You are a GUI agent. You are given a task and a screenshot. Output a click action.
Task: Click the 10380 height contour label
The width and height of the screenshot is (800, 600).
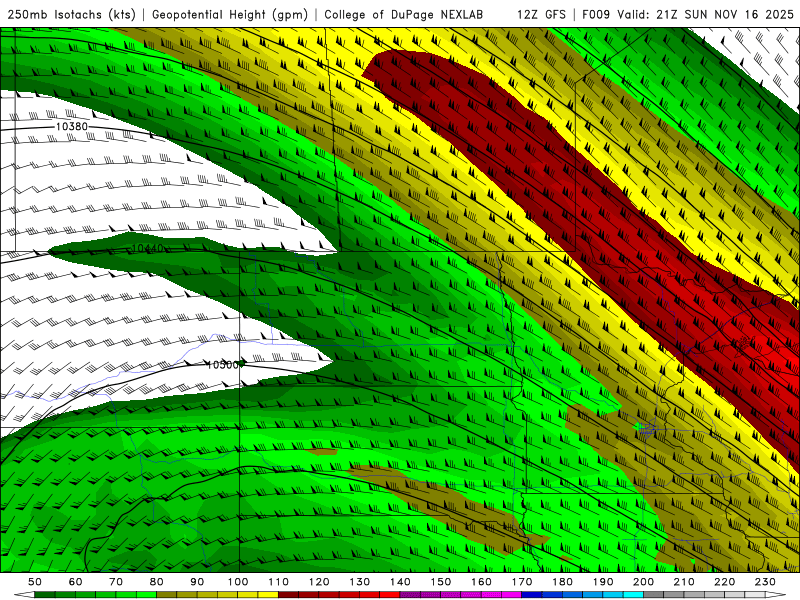point(71,126)
